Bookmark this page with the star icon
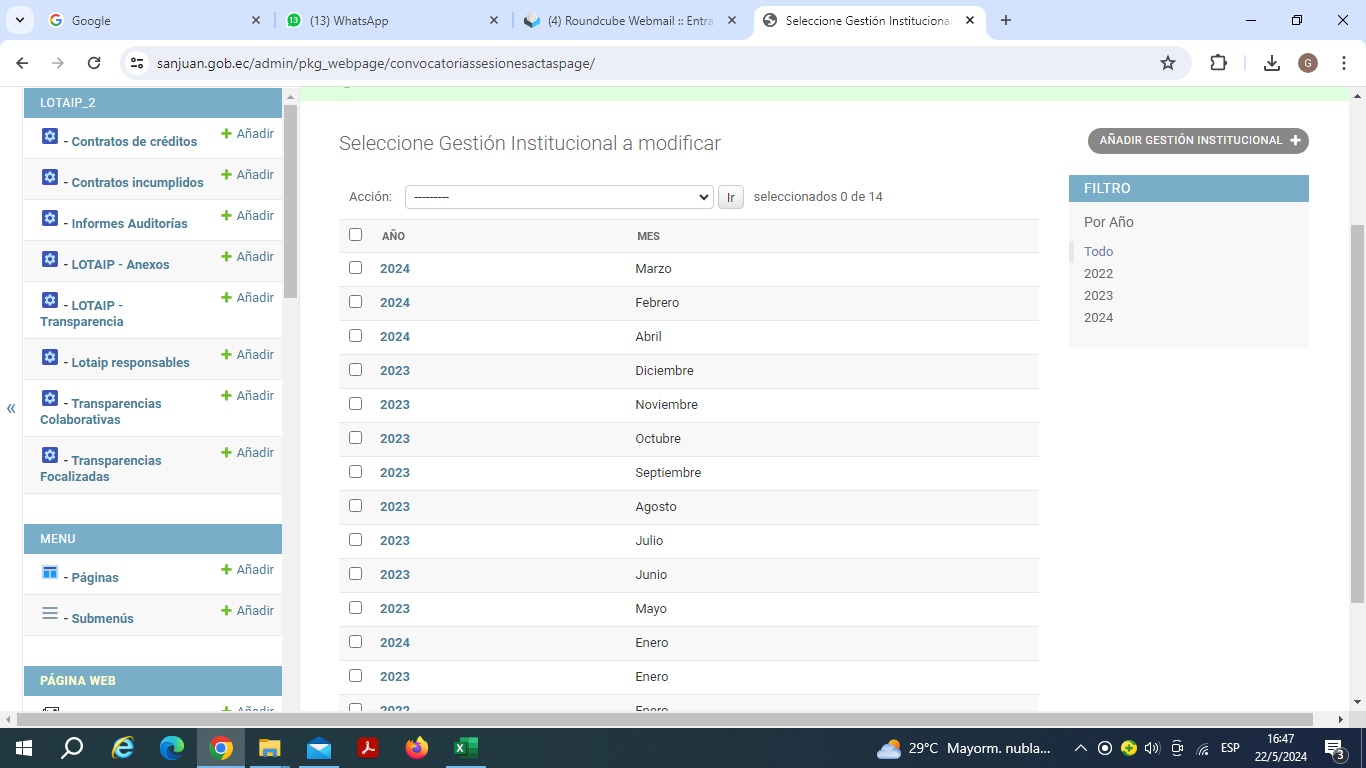The image size is (1366, 768). pyautogui.click(x=1168, y=63)
